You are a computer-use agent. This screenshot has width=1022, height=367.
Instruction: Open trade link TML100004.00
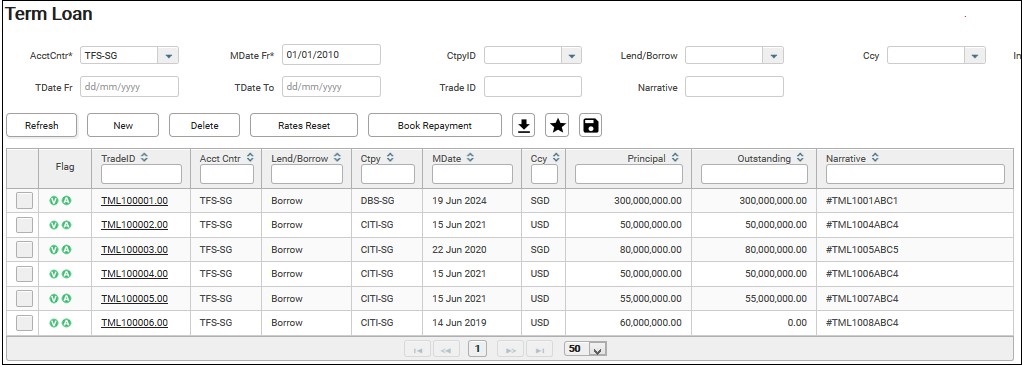coord(134,274)
